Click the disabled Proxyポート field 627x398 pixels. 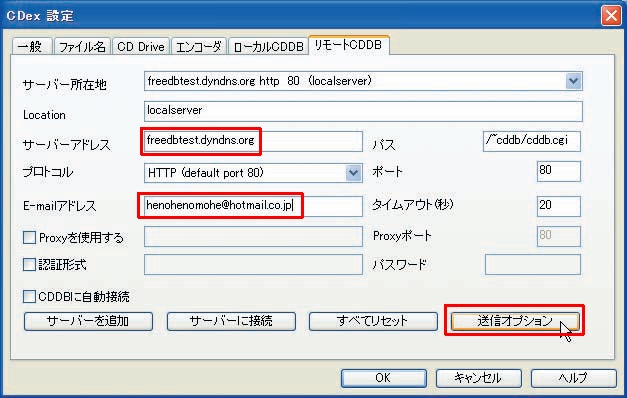[x=559, y=236]
